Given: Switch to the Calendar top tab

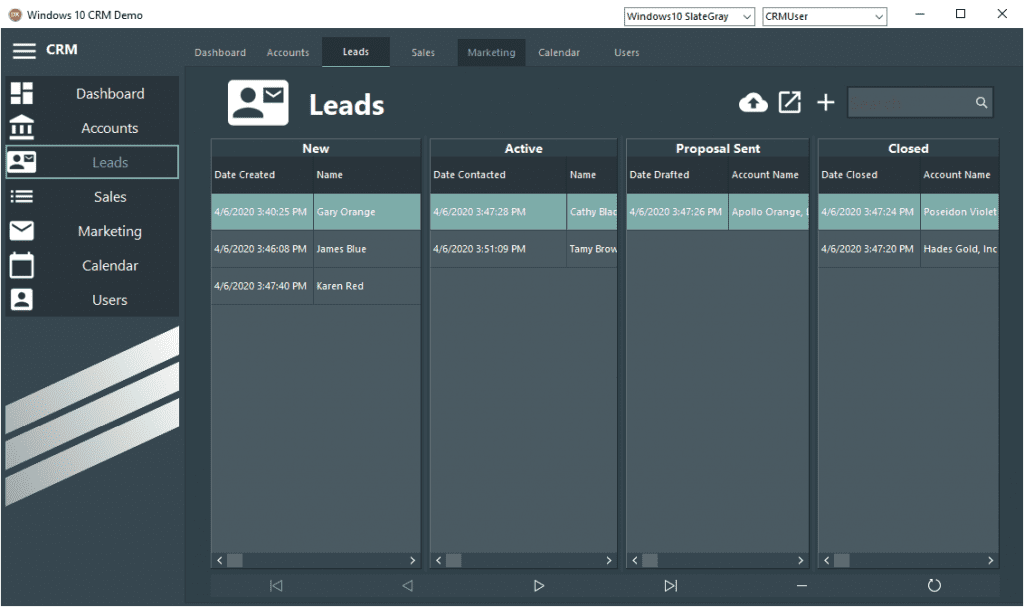Looking at the screenshot, I should [x=559, y=52].
